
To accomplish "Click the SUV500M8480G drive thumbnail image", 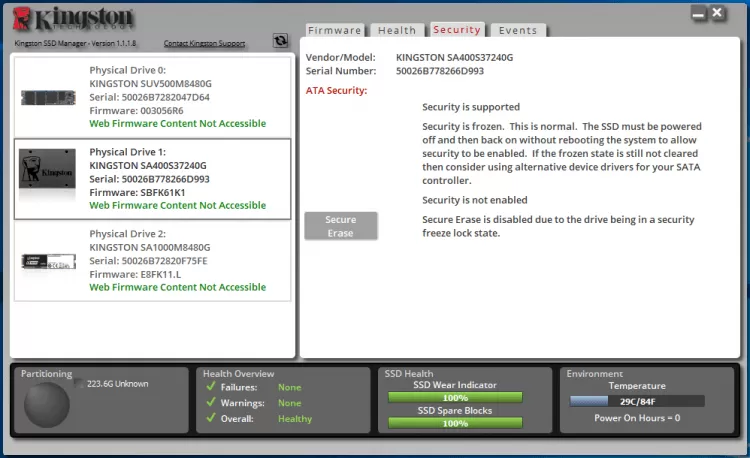I will pyautogui.click(x=47, y=97).
